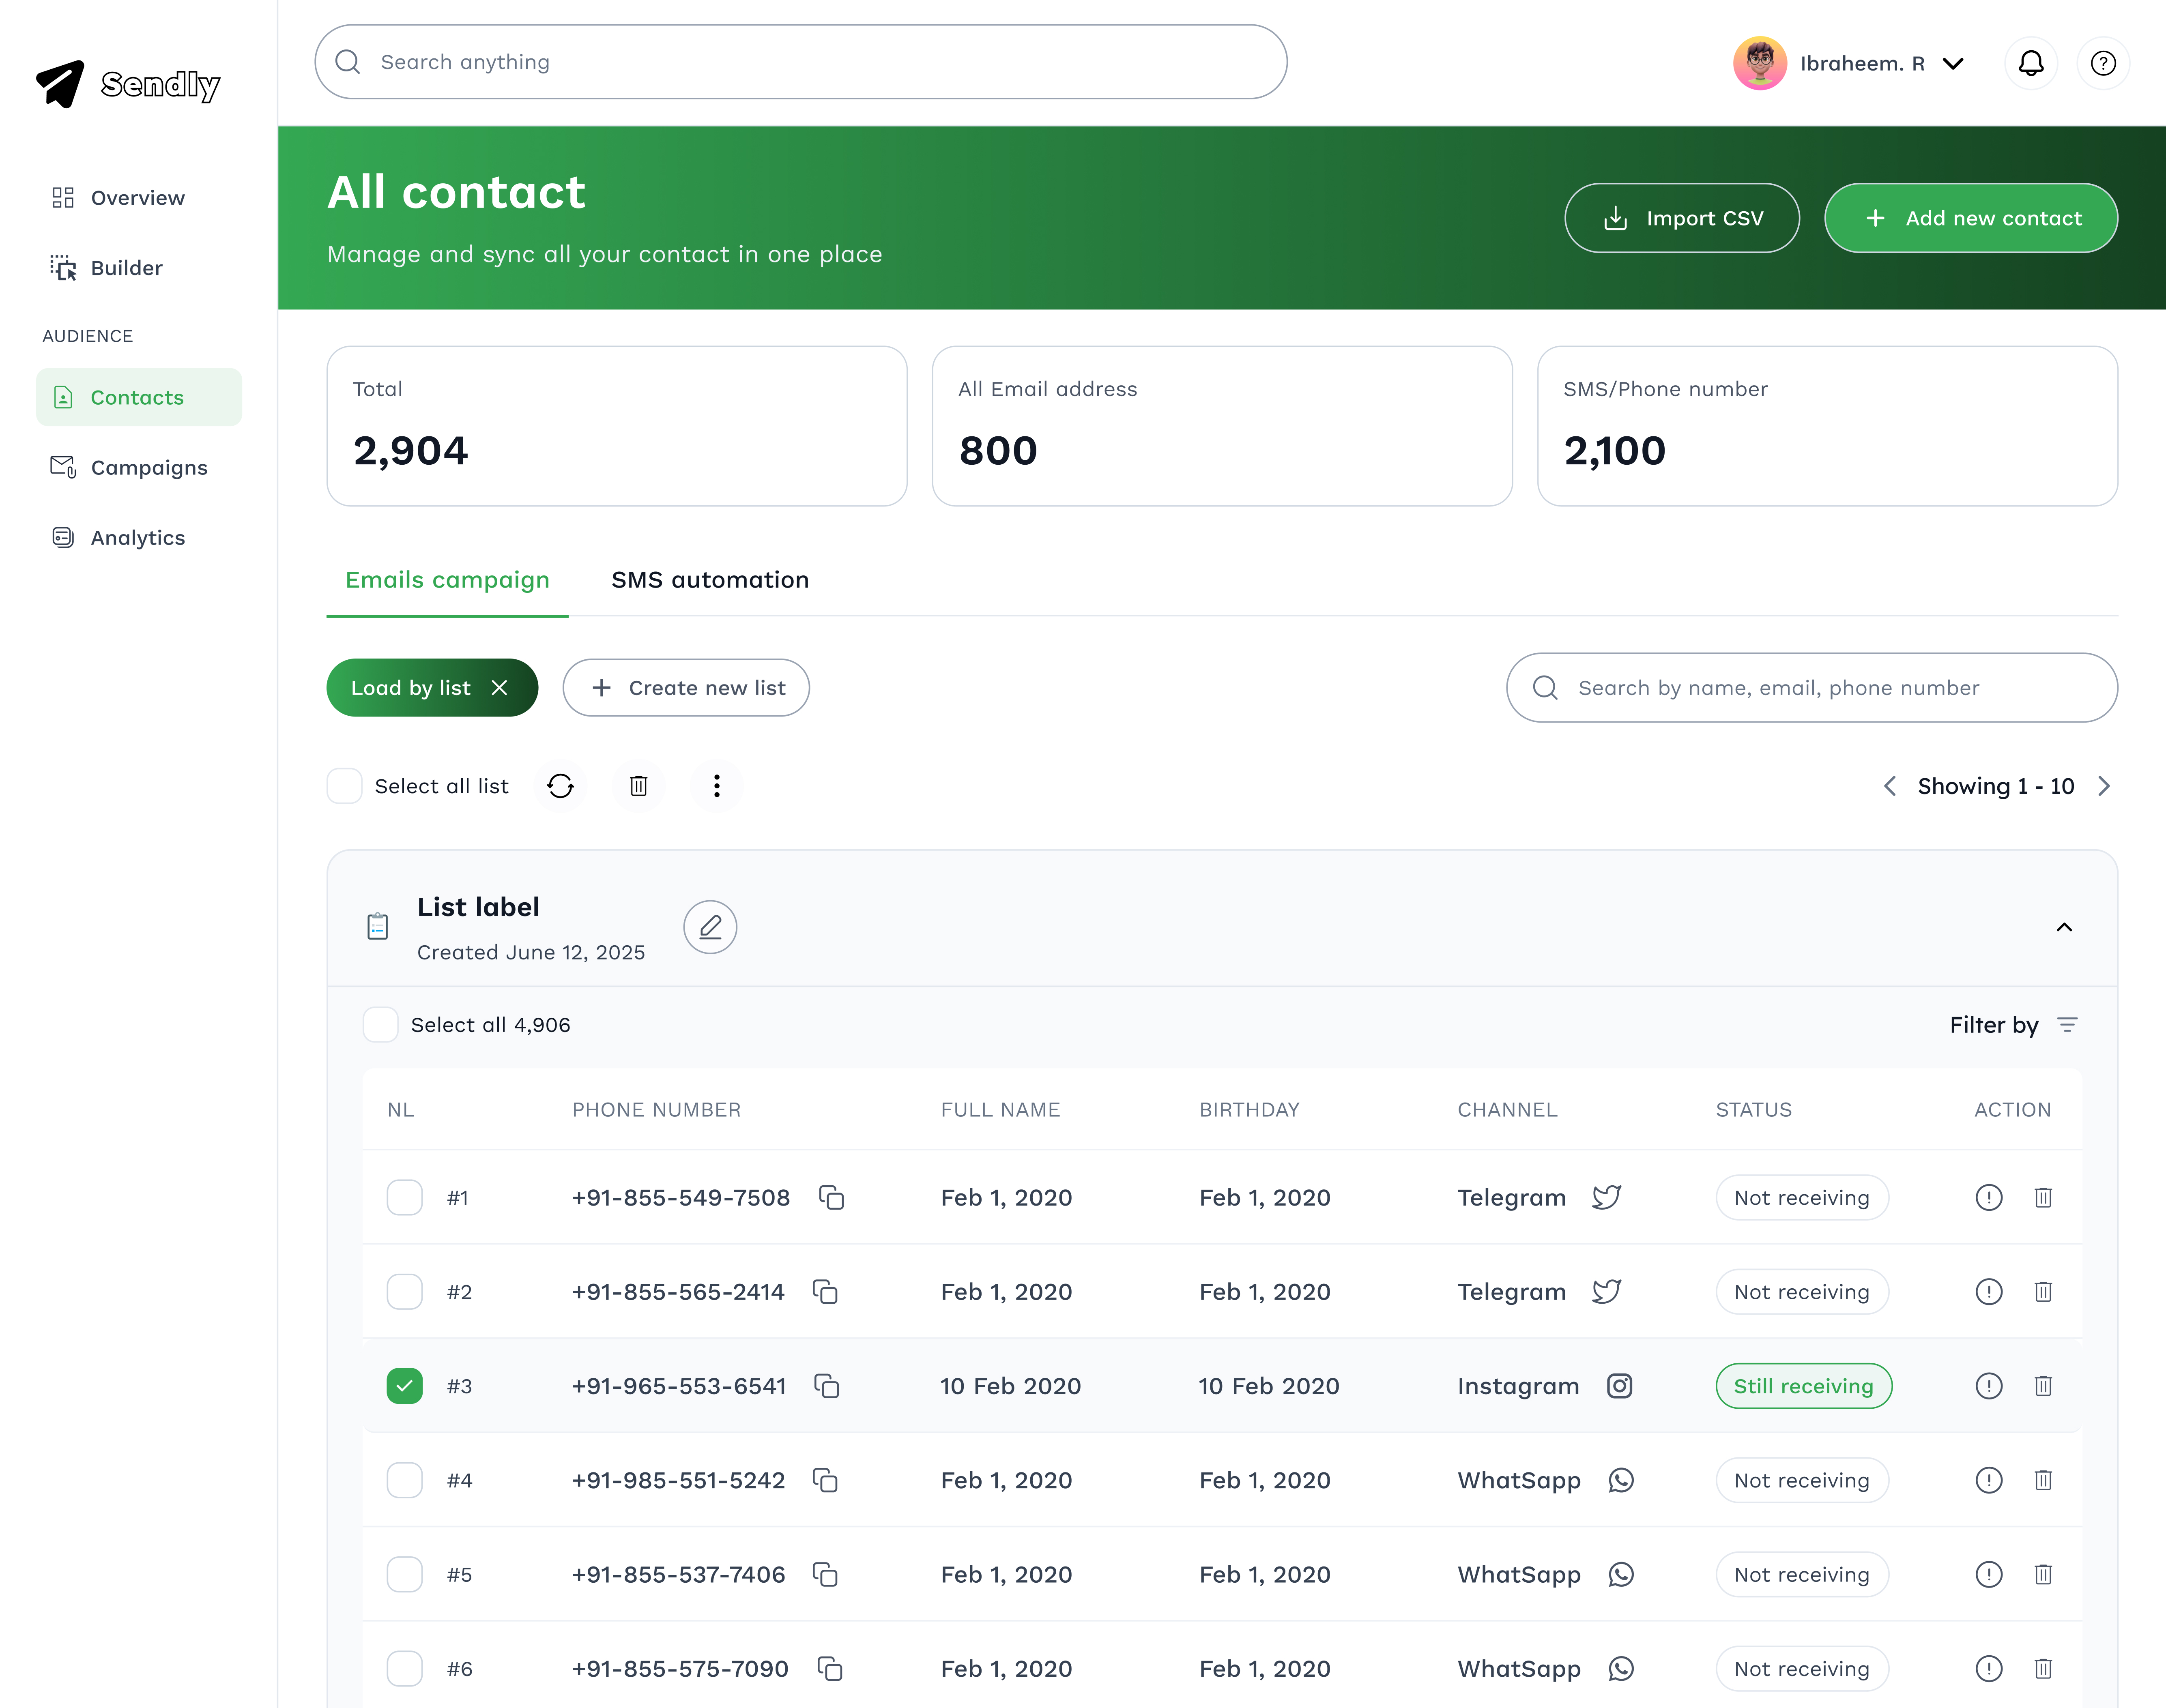
Task: Remove the Load by list filter
Action: 500,688
